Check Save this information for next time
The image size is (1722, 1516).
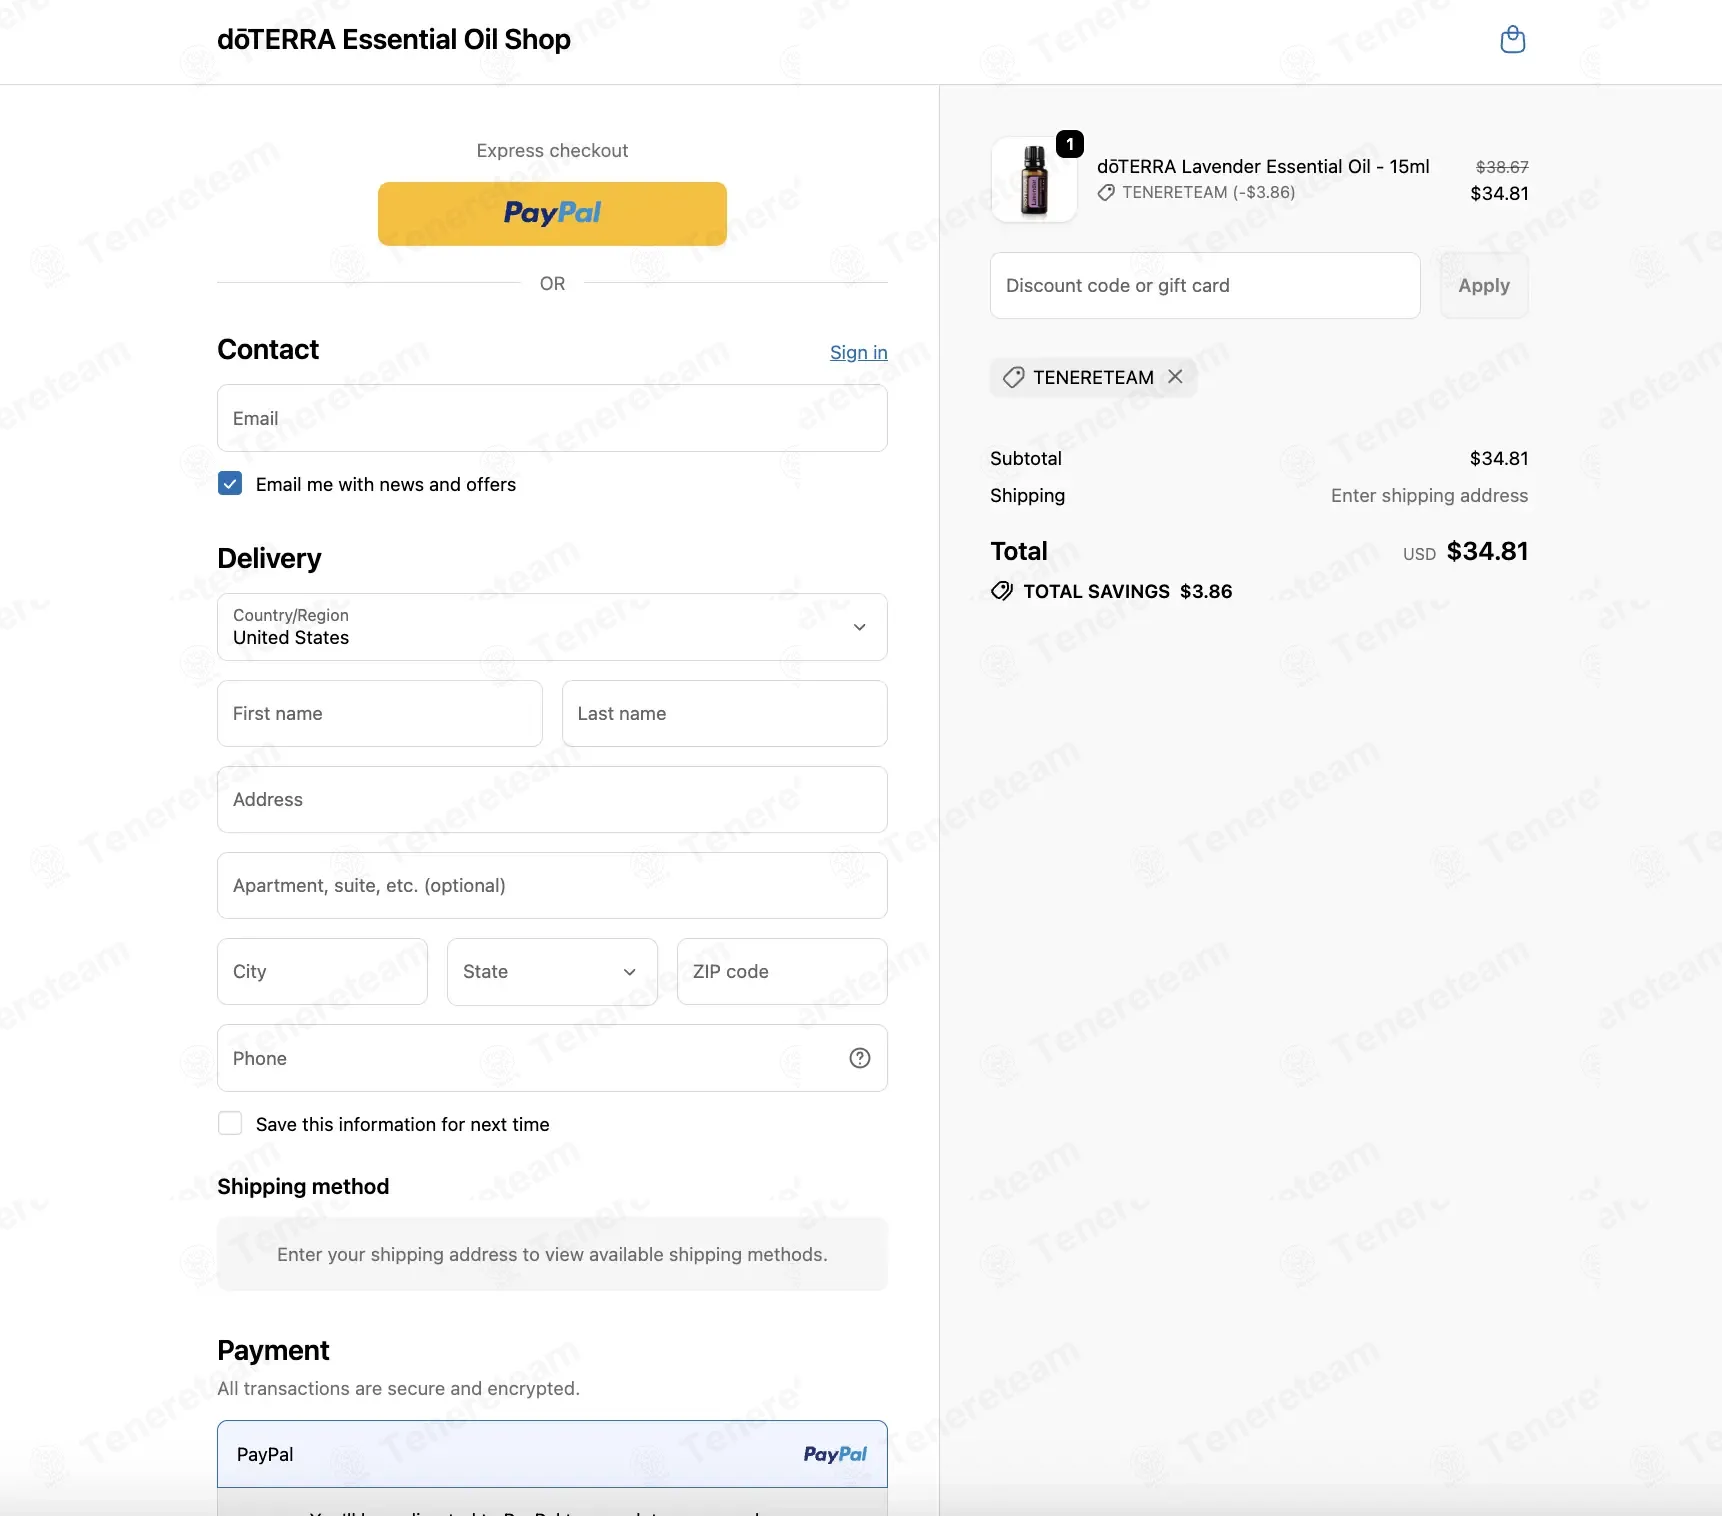(230, 1124)
